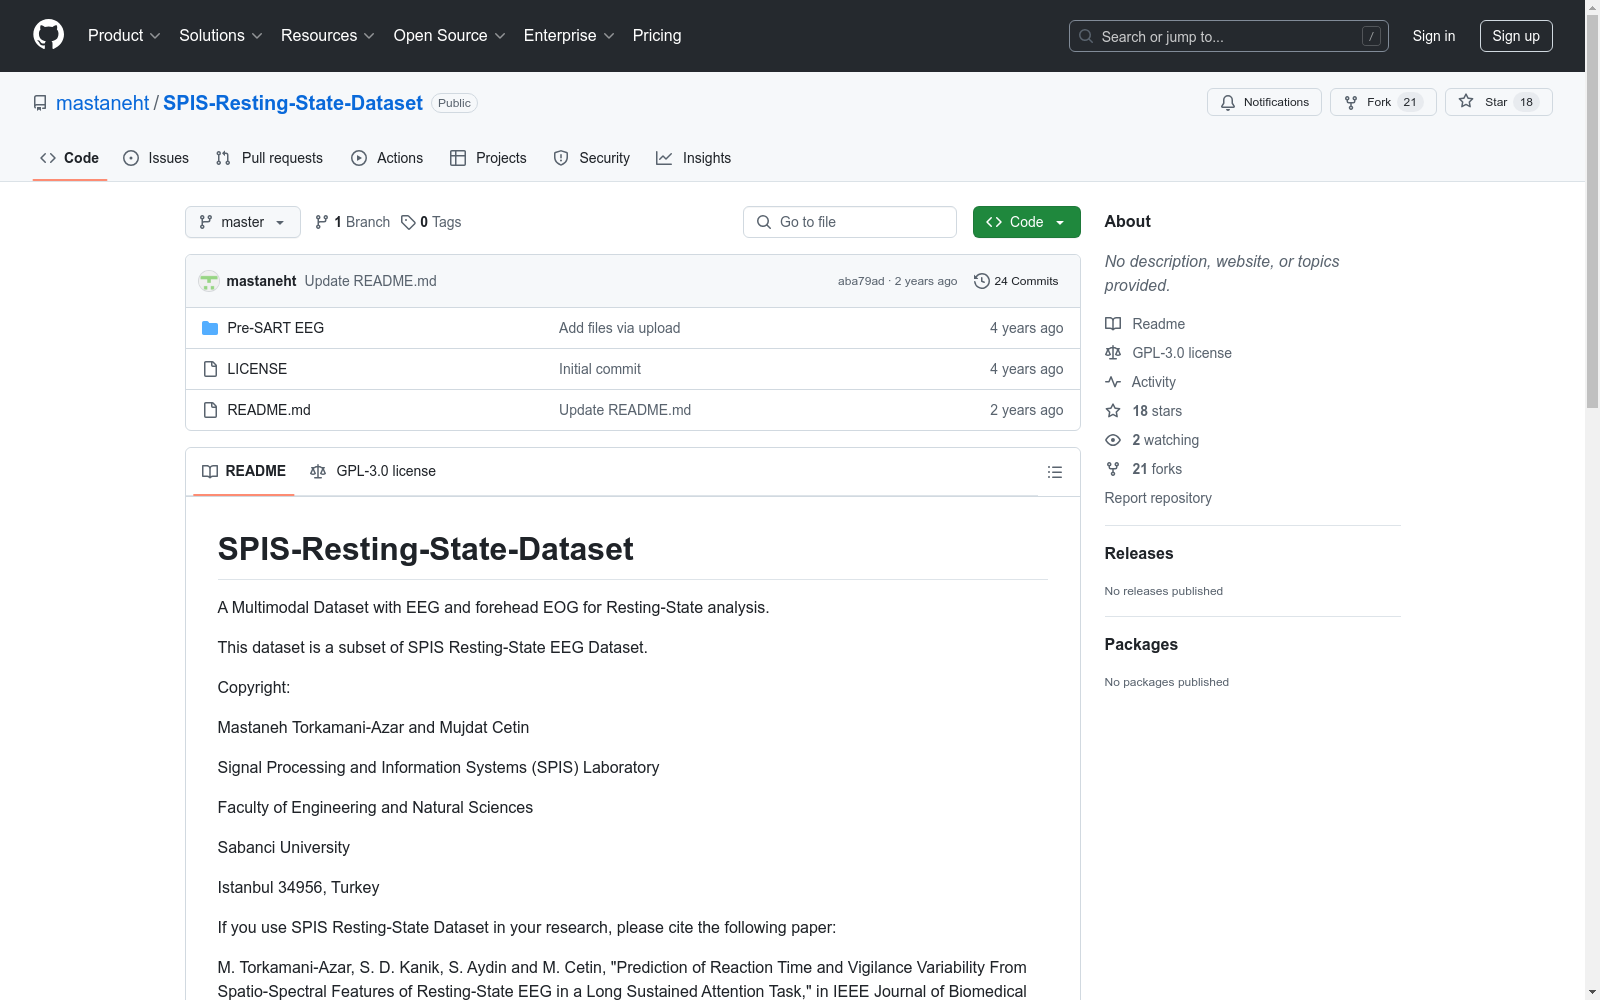
Task: Expand the Resources menu
Action: click(327, 35)
